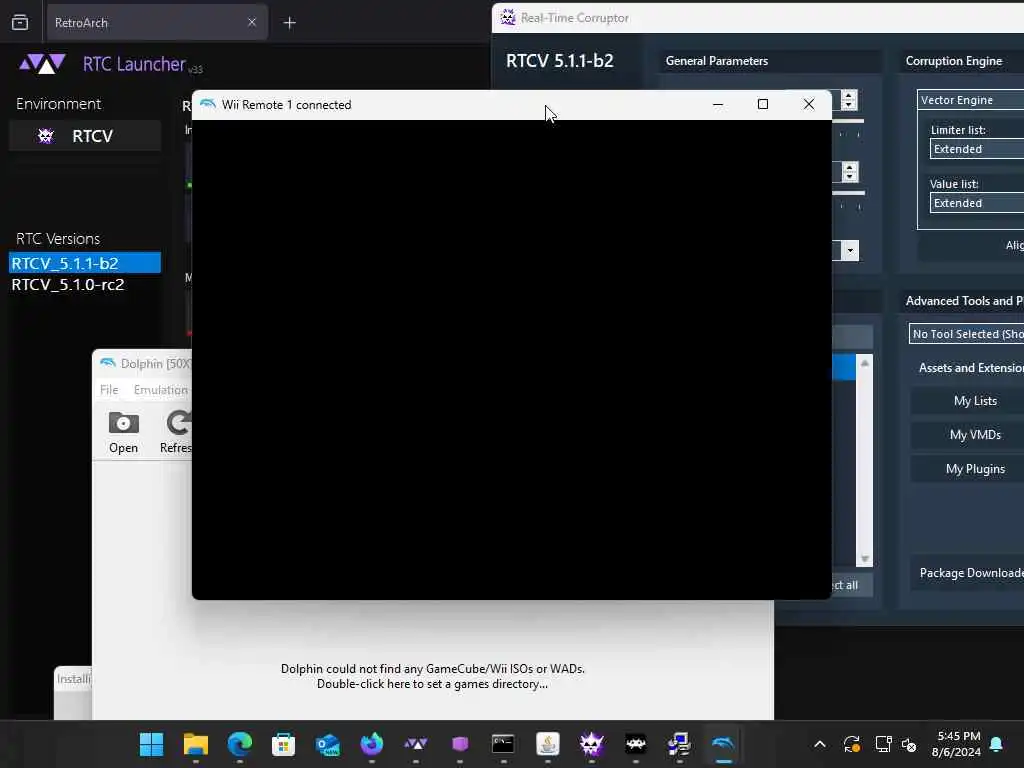Open the Outlook taskbar icon

point(328,744)
